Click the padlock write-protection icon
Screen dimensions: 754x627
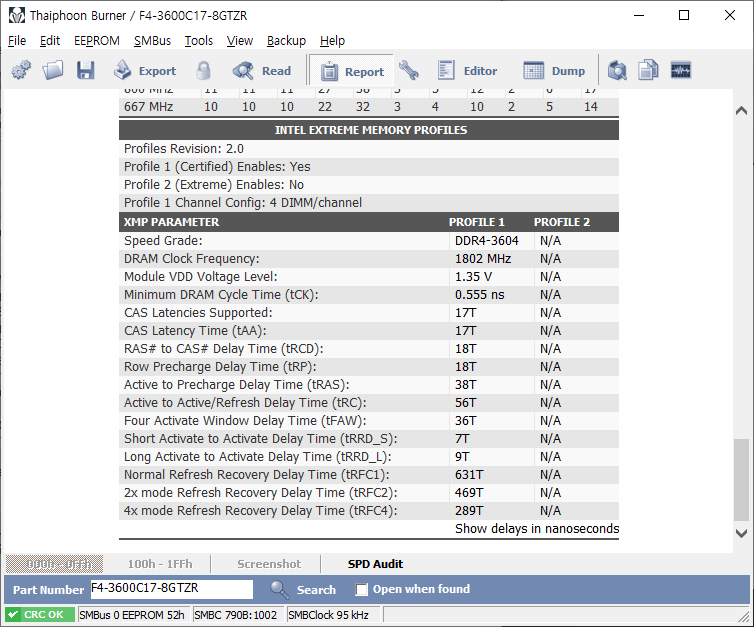(x=203, y=71)
